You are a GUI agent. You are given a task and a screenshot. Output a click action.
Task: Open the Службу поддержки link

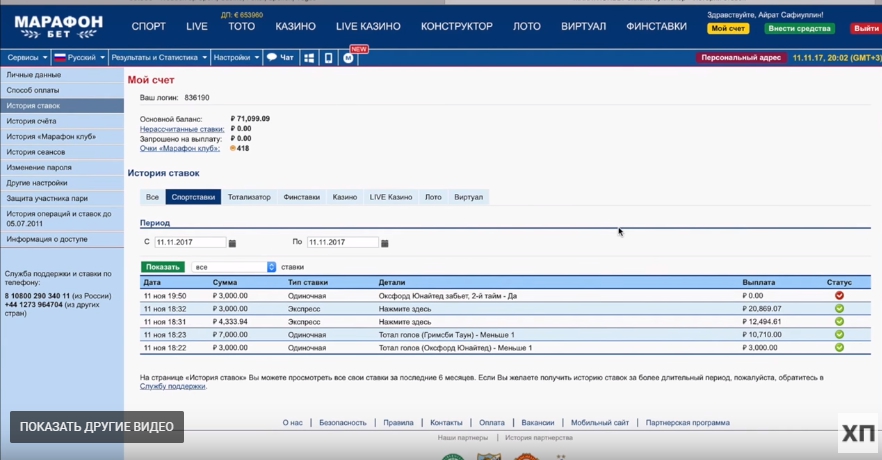[172, 386]
